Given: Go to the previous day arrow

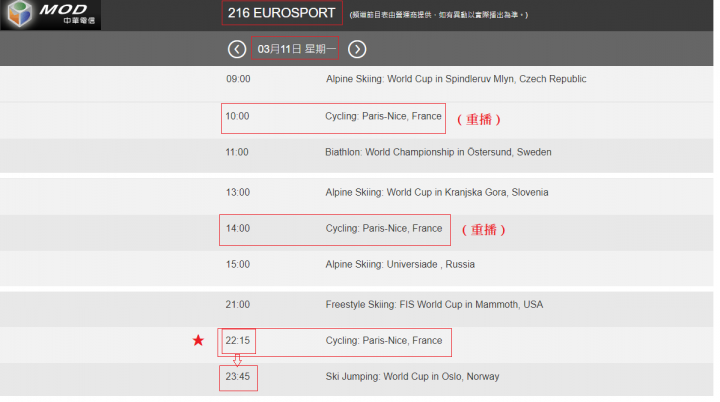Looking at the screenshot, I should click(x=237, y=49).
